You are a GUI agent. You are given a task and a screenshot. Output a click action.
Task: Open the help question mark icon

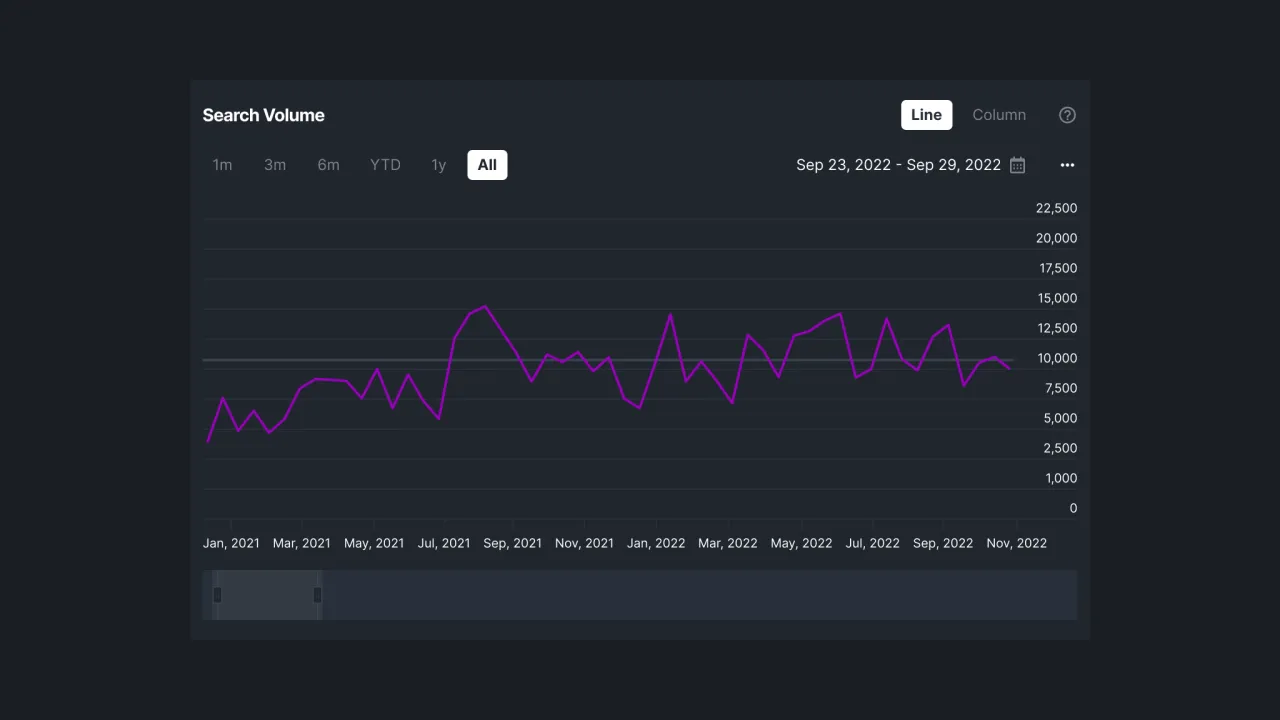point(1067,115)
